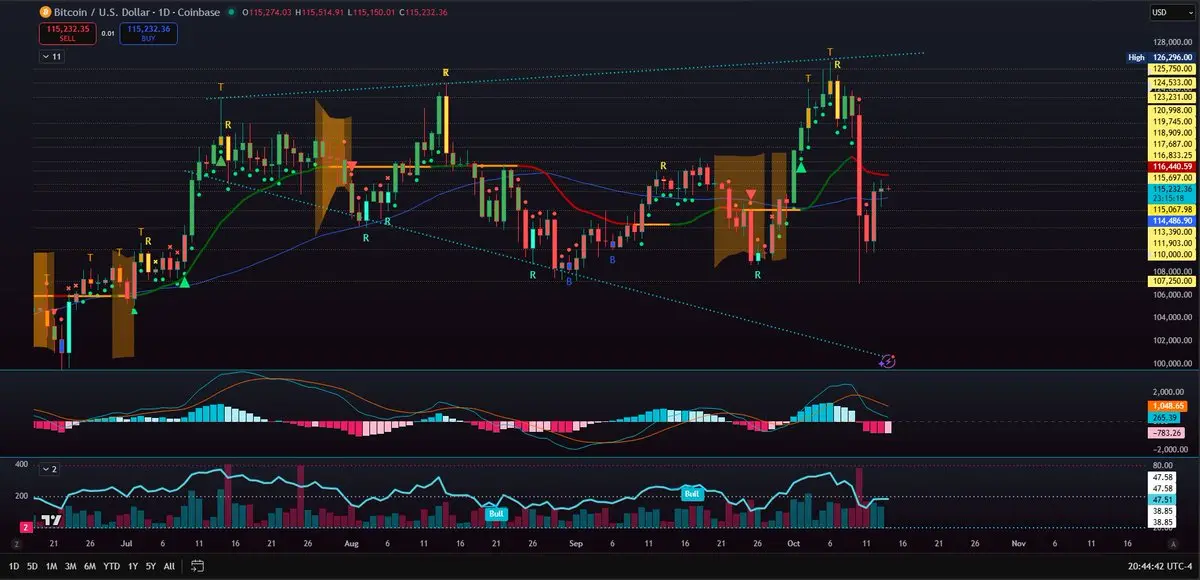
Task: Click the blue 114,486.90 price label
Action: coord(1172,220)
